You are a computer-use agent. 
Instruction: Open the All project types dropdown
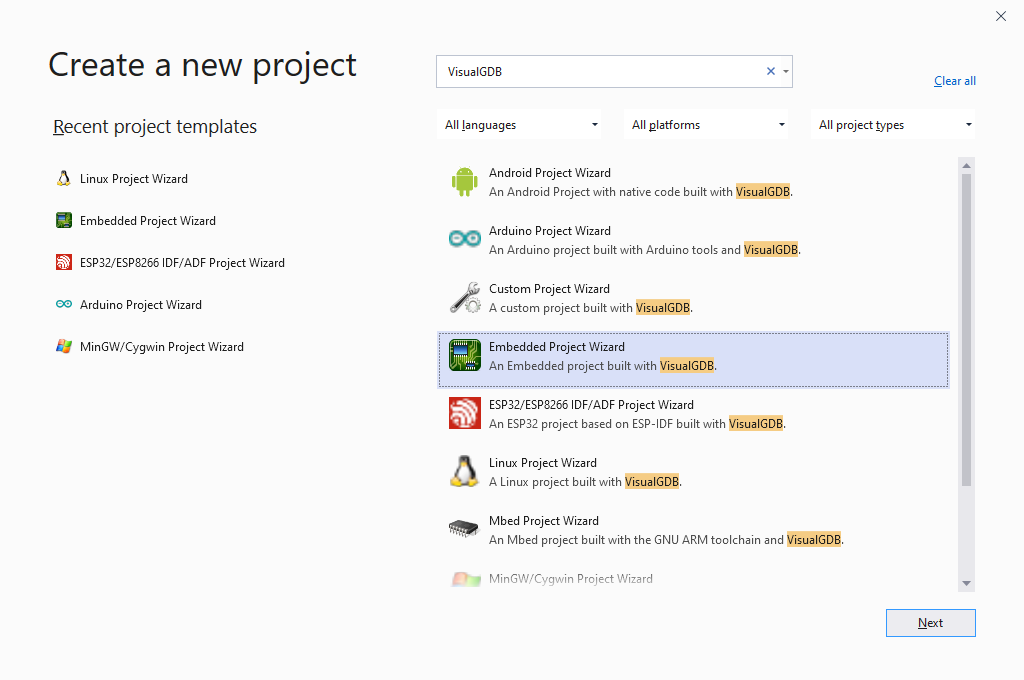[x=894, y=125]
